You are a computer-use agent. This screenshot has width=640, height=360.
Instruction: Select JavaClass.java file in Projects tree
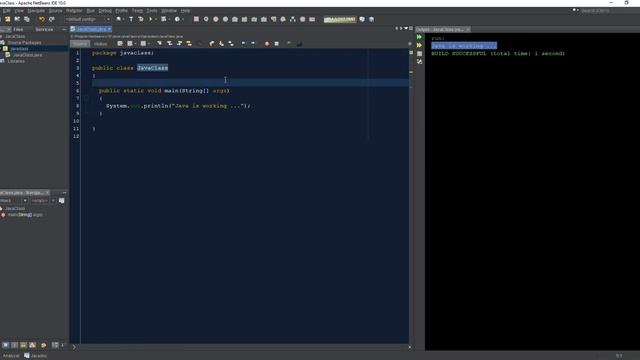(x=27, y=55)
